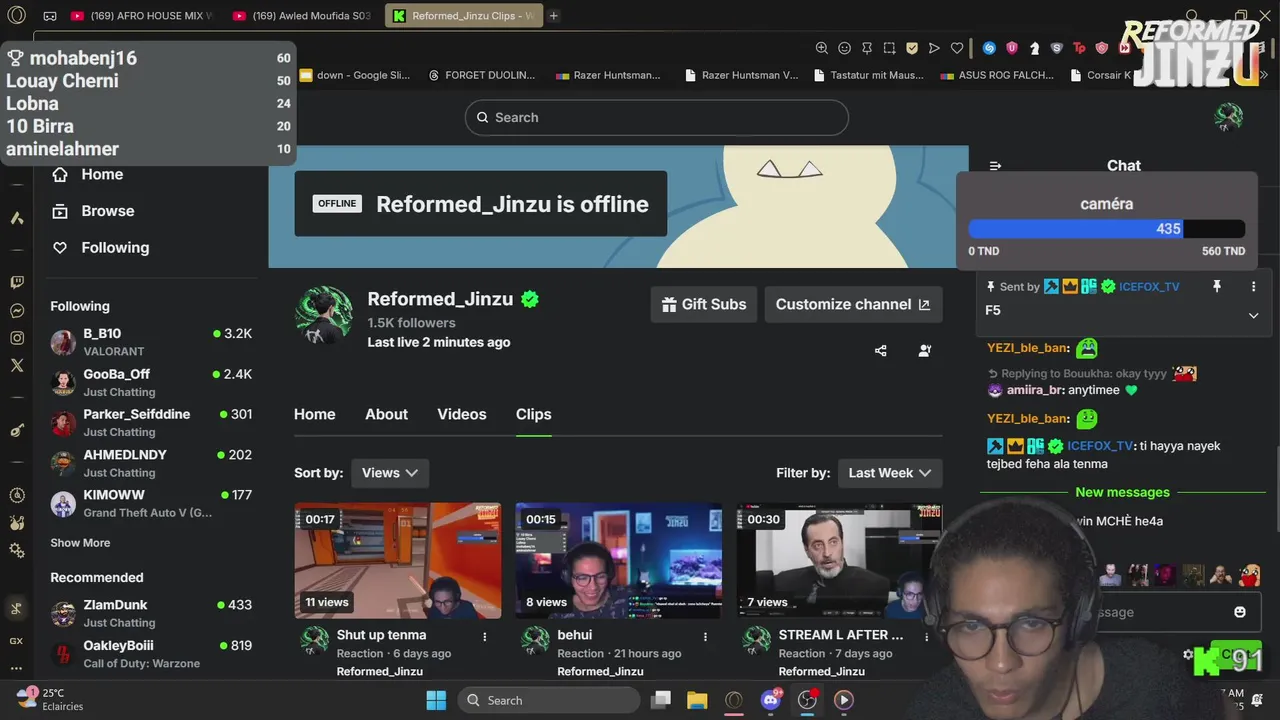
Task: Open Instagram in the Opera GX sidebar
Action: [x=17, y=338]
